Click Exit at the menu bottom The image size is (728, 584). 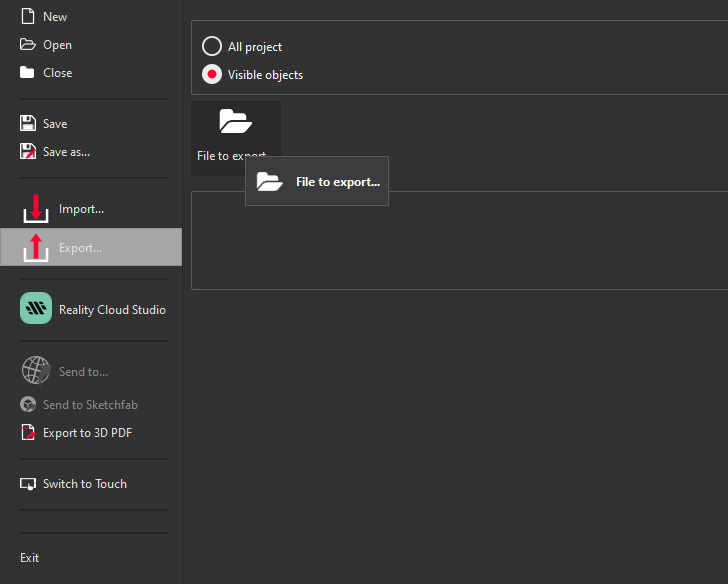click(x=29, y=558)
